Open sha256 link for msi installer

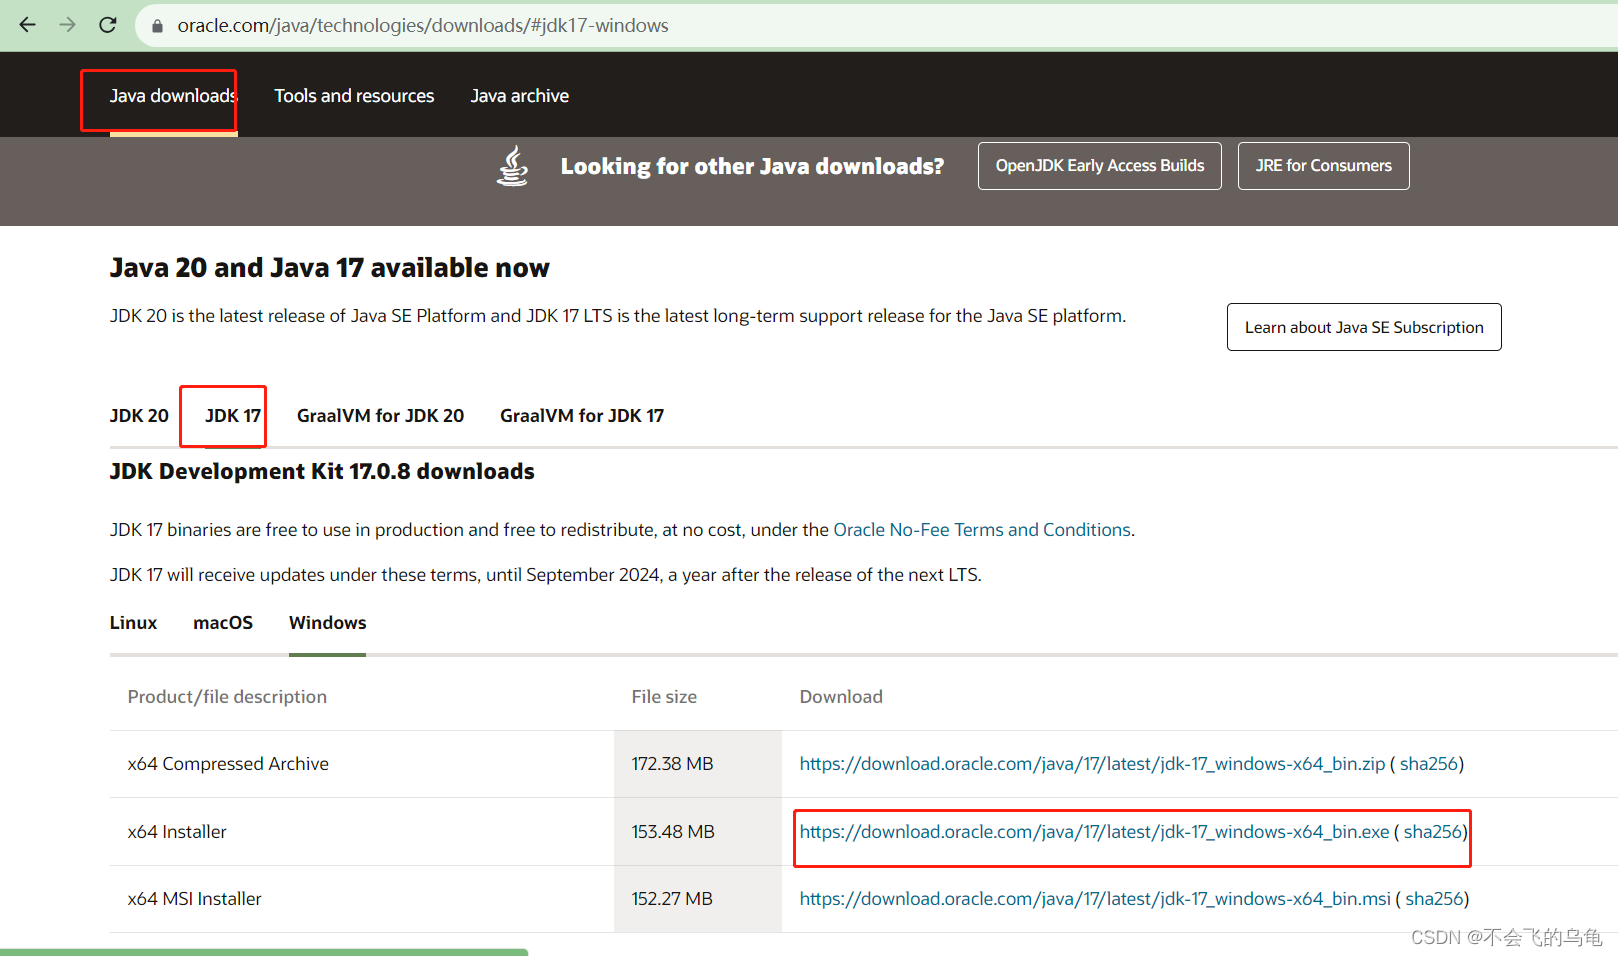point(1434,899)
